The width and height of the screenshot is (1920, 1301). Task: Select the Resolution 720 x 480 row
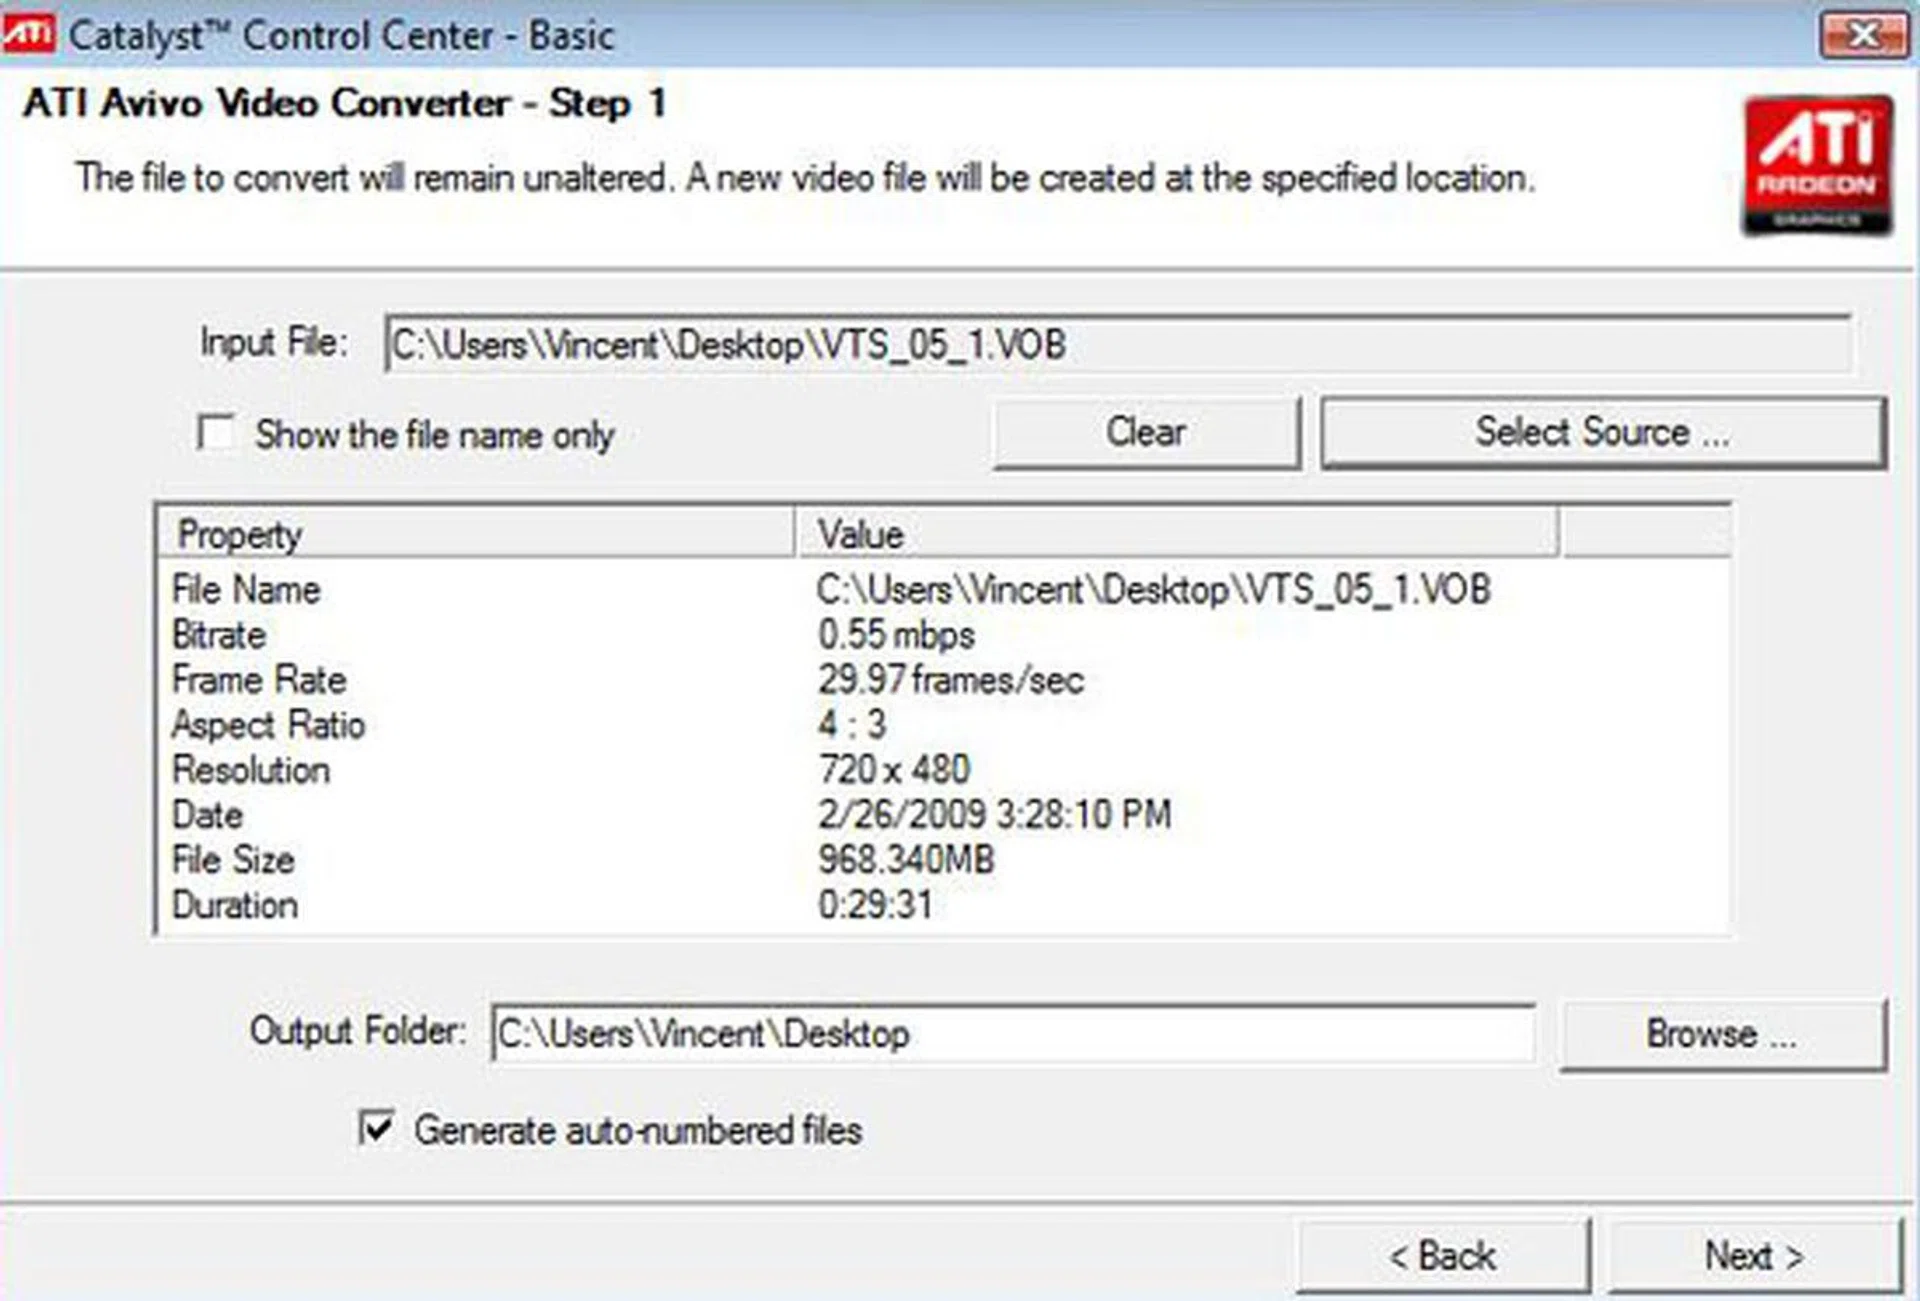[x=943, y=770]
